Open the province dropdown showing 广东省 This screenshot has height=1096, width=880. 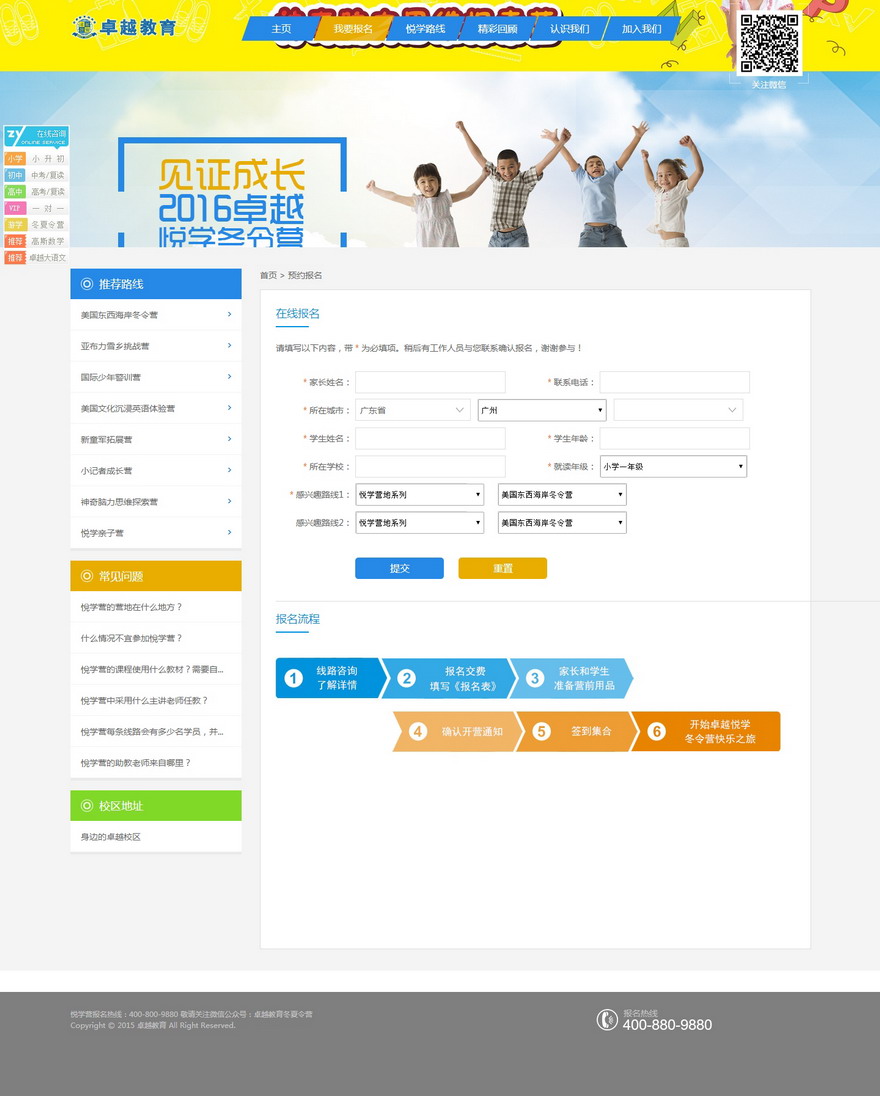pos(412,410)
